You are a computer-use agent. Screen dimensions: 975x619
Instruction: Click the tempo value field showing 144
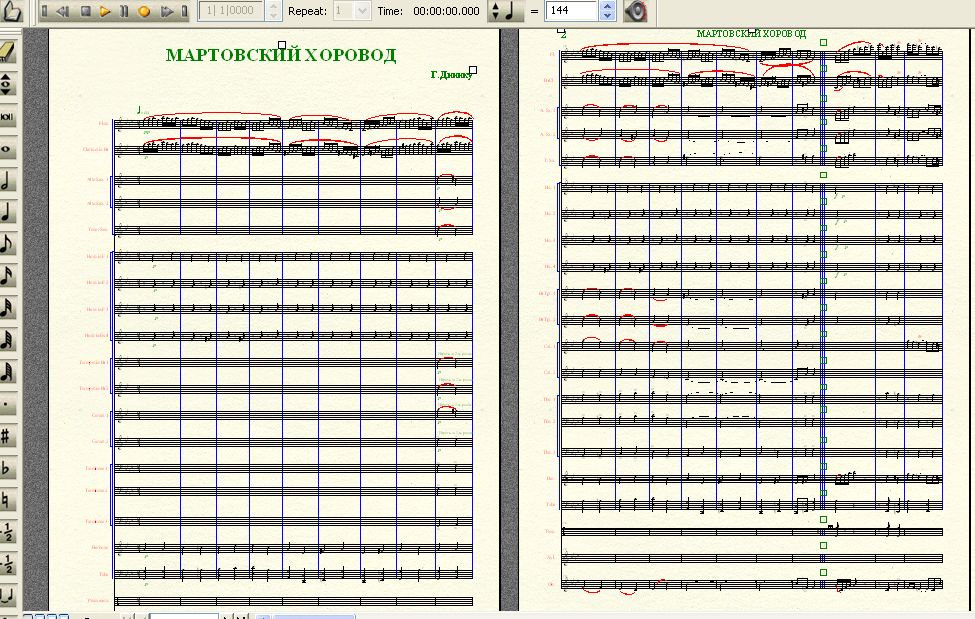[x=571, y=11]
